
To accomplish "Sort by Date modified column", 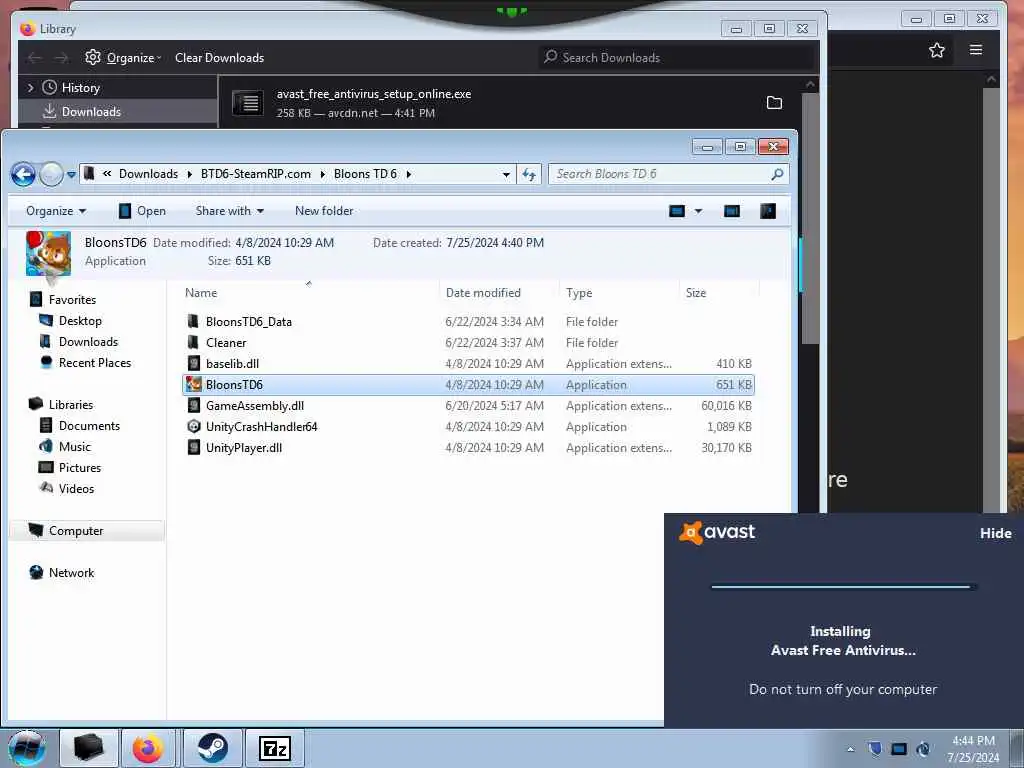I will click(x=483, y=293).
